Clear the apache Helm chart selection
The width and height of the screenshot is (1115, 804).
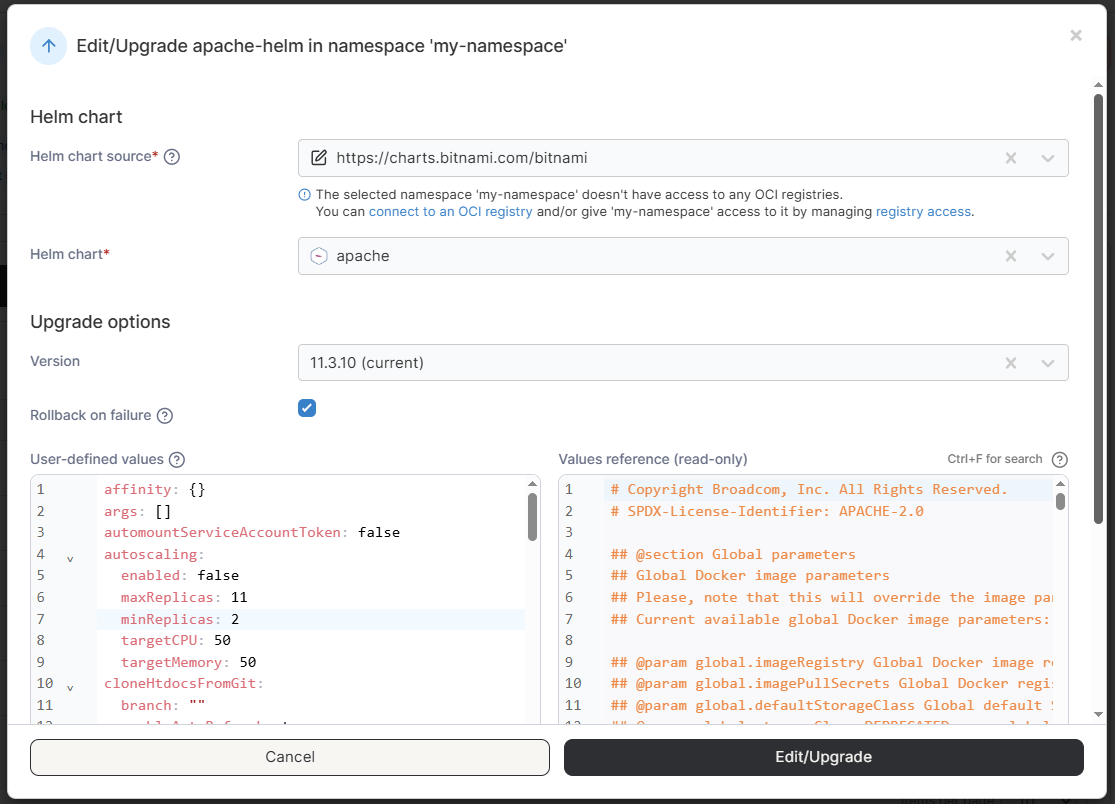(1011, 256)
